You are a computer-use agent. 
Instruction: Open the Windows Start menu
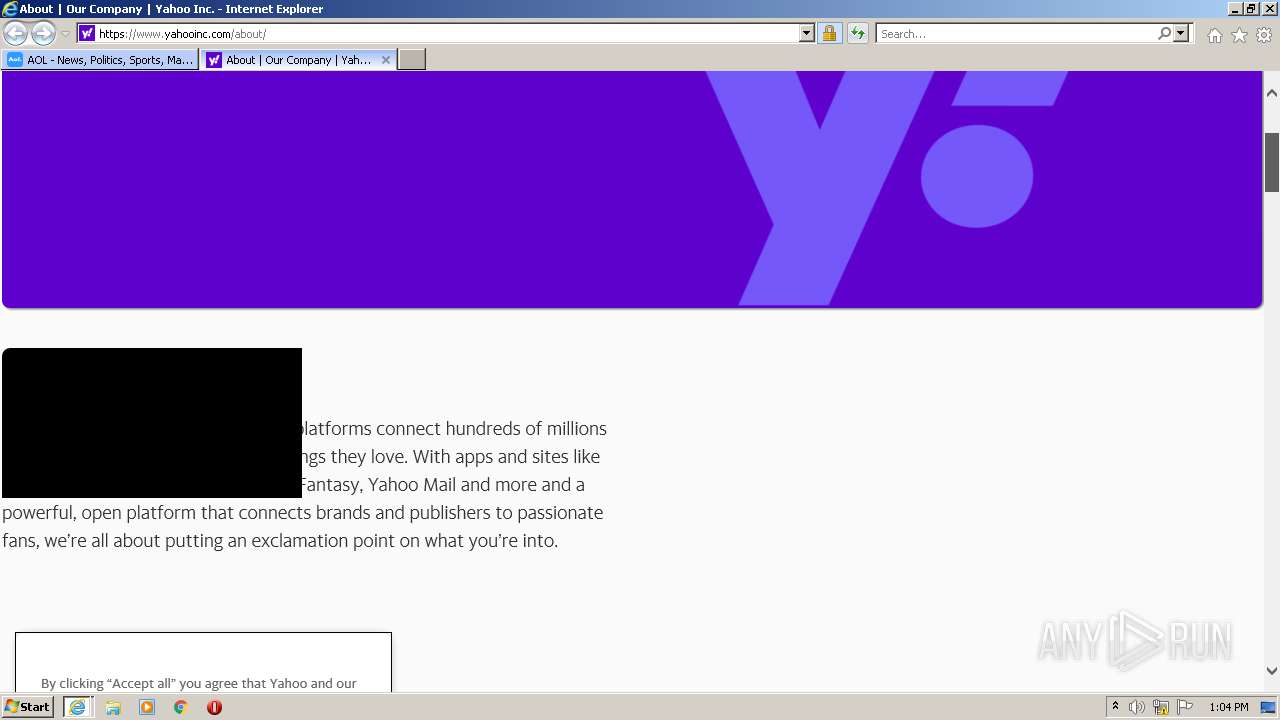[x=28, y=707]
